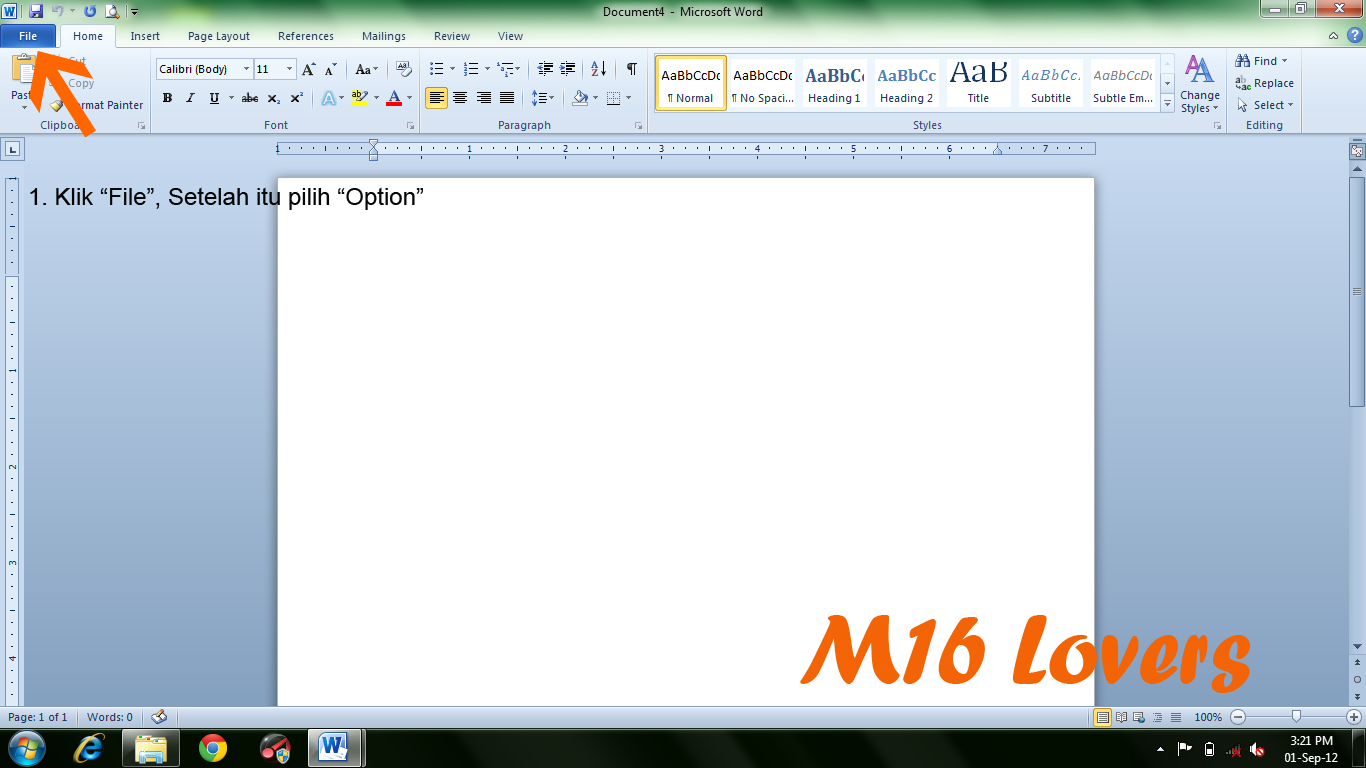Clear formatting with the eraser icon
The image size is (1366, 772).
[x=404, y=69]
